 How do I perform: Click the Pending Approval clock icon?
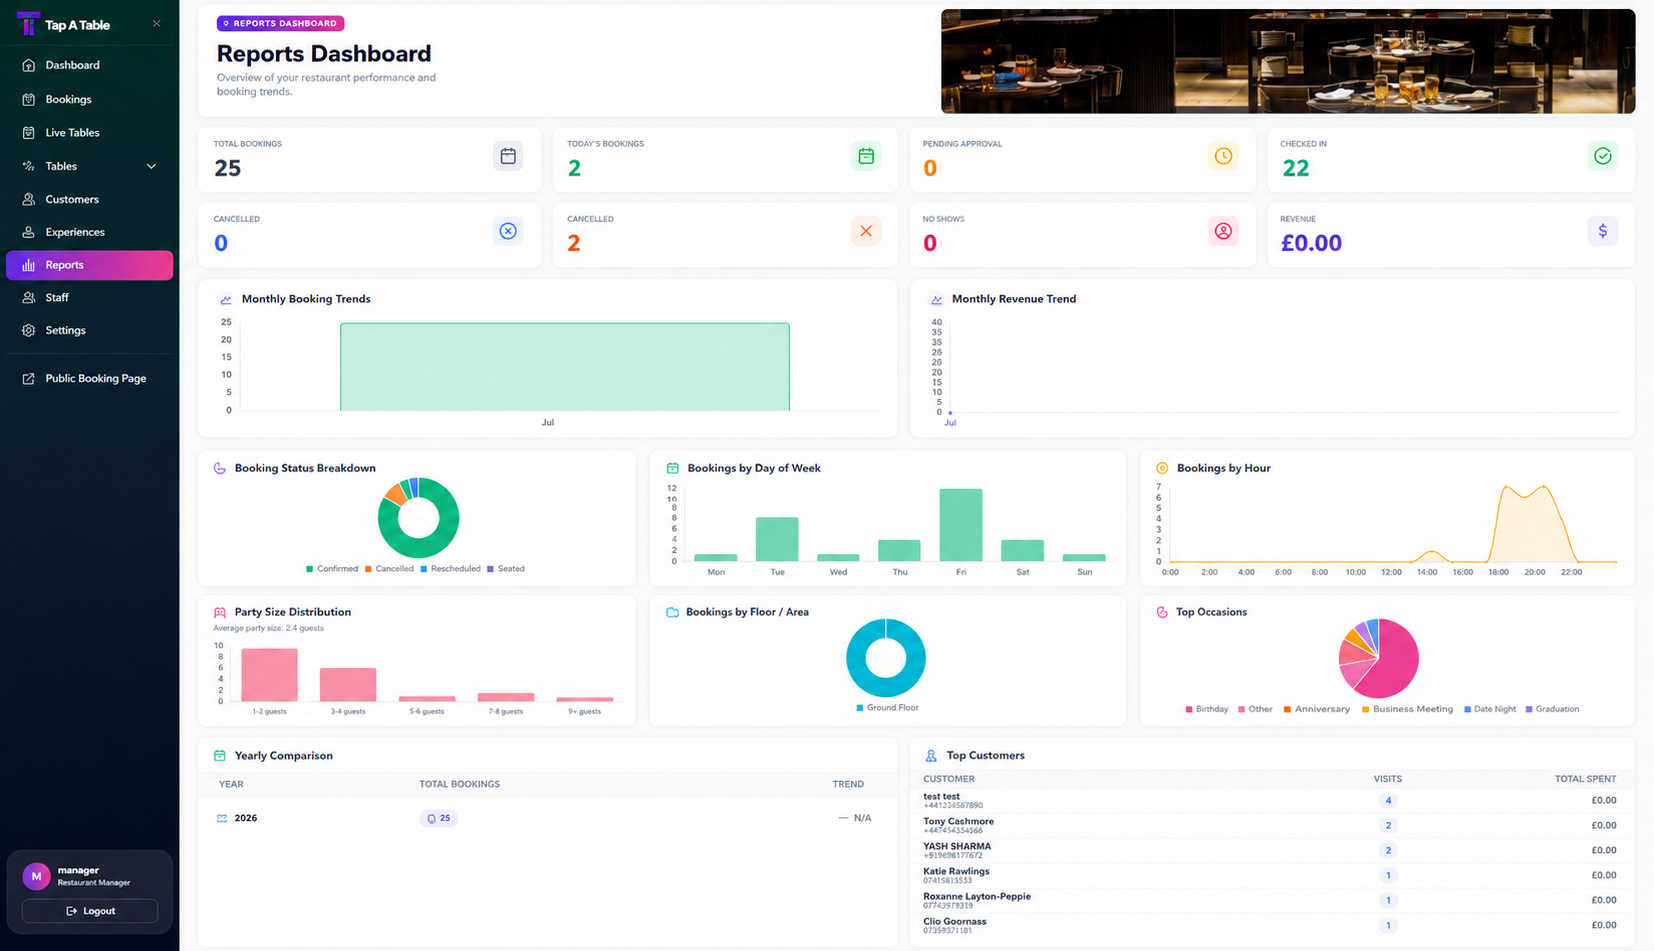coord(1223,156)
